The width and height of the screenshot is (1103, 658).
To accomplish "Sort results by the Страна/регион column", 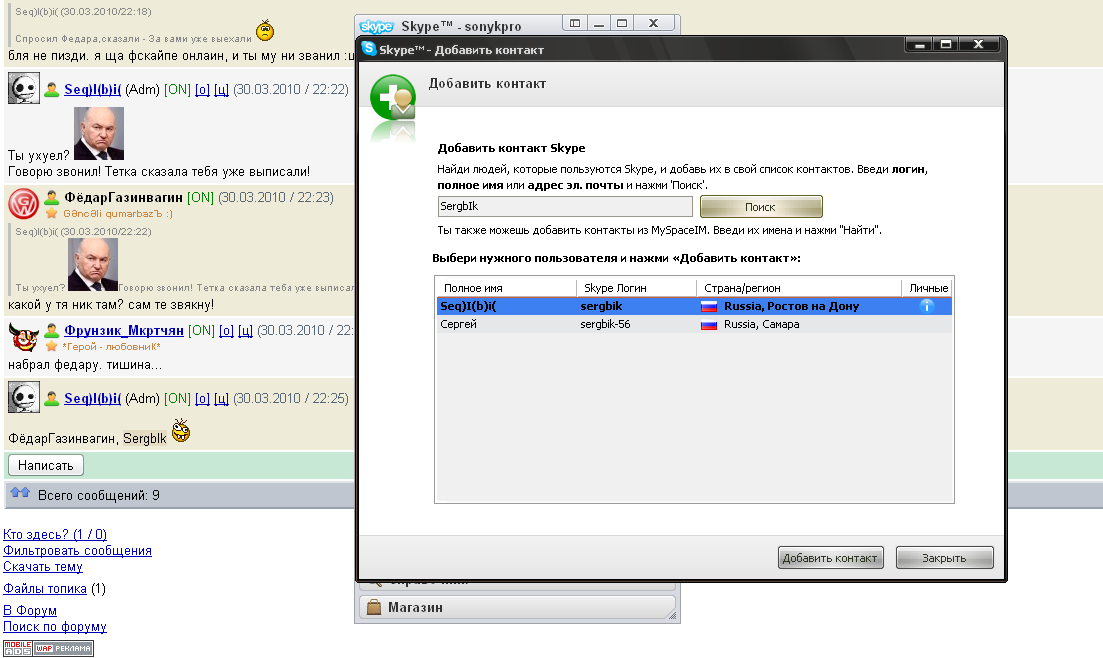I will (799, 288).
